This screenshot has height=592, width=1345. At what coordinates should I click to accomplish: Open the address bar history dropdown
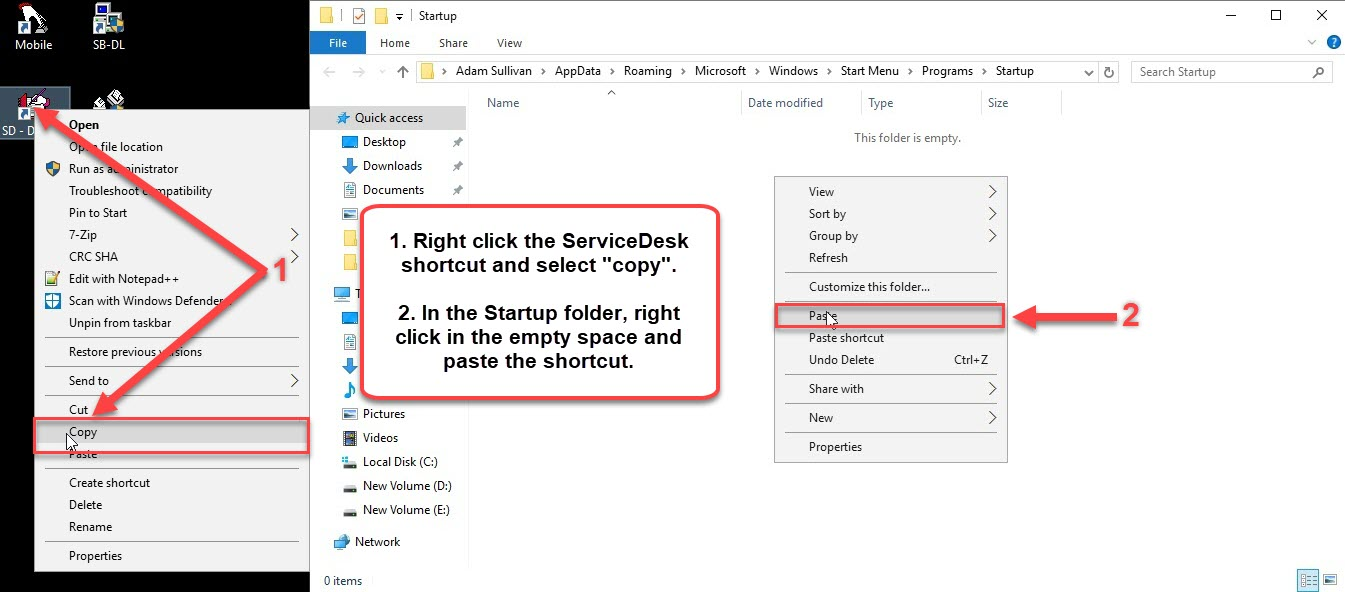click(x=1089, y=72)
